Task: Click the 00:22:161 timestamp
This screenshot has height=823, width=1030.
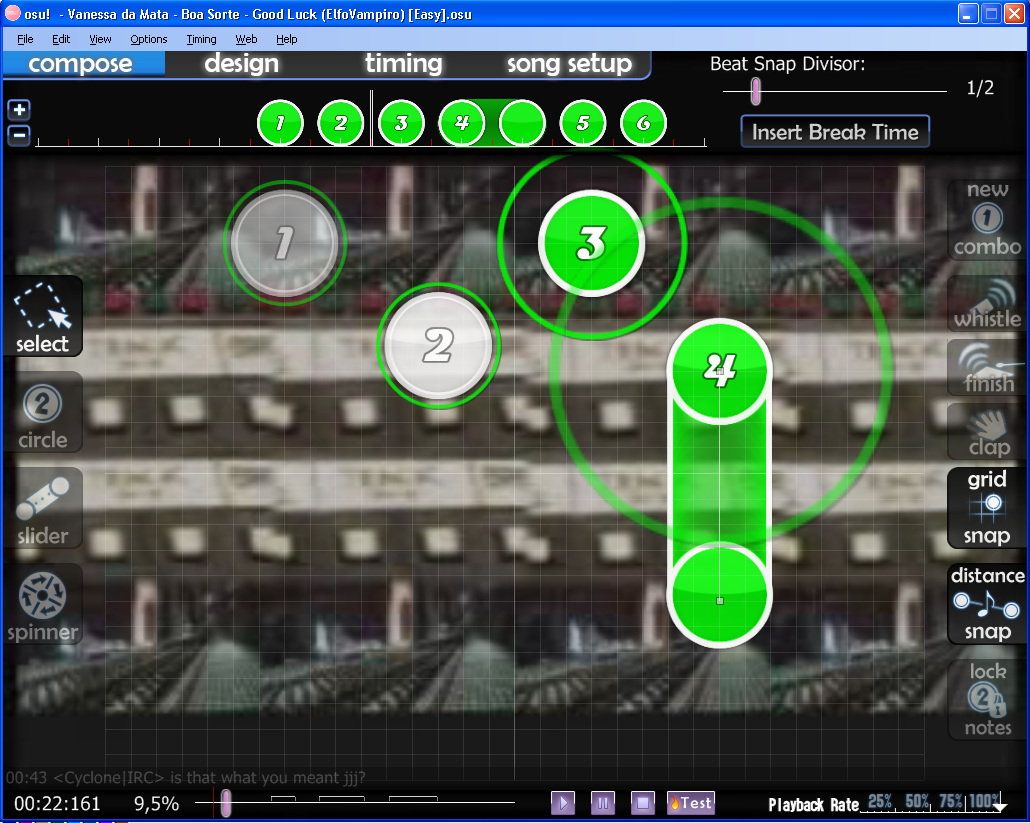Action: (x=57, y=803)
